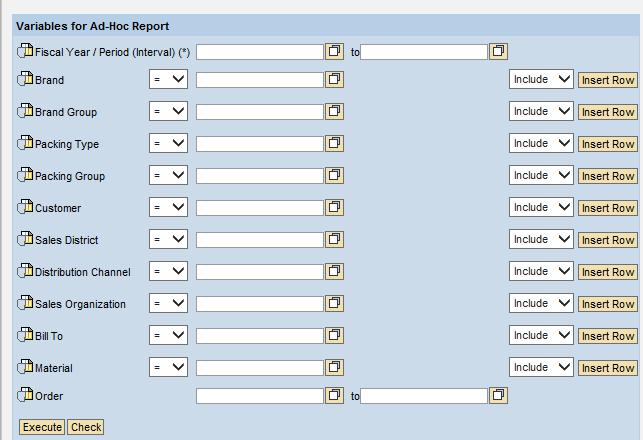Open value help for Sales District field
Viewport: 643px width, 440px height.
pyautogui.click(x=334, y=239)
